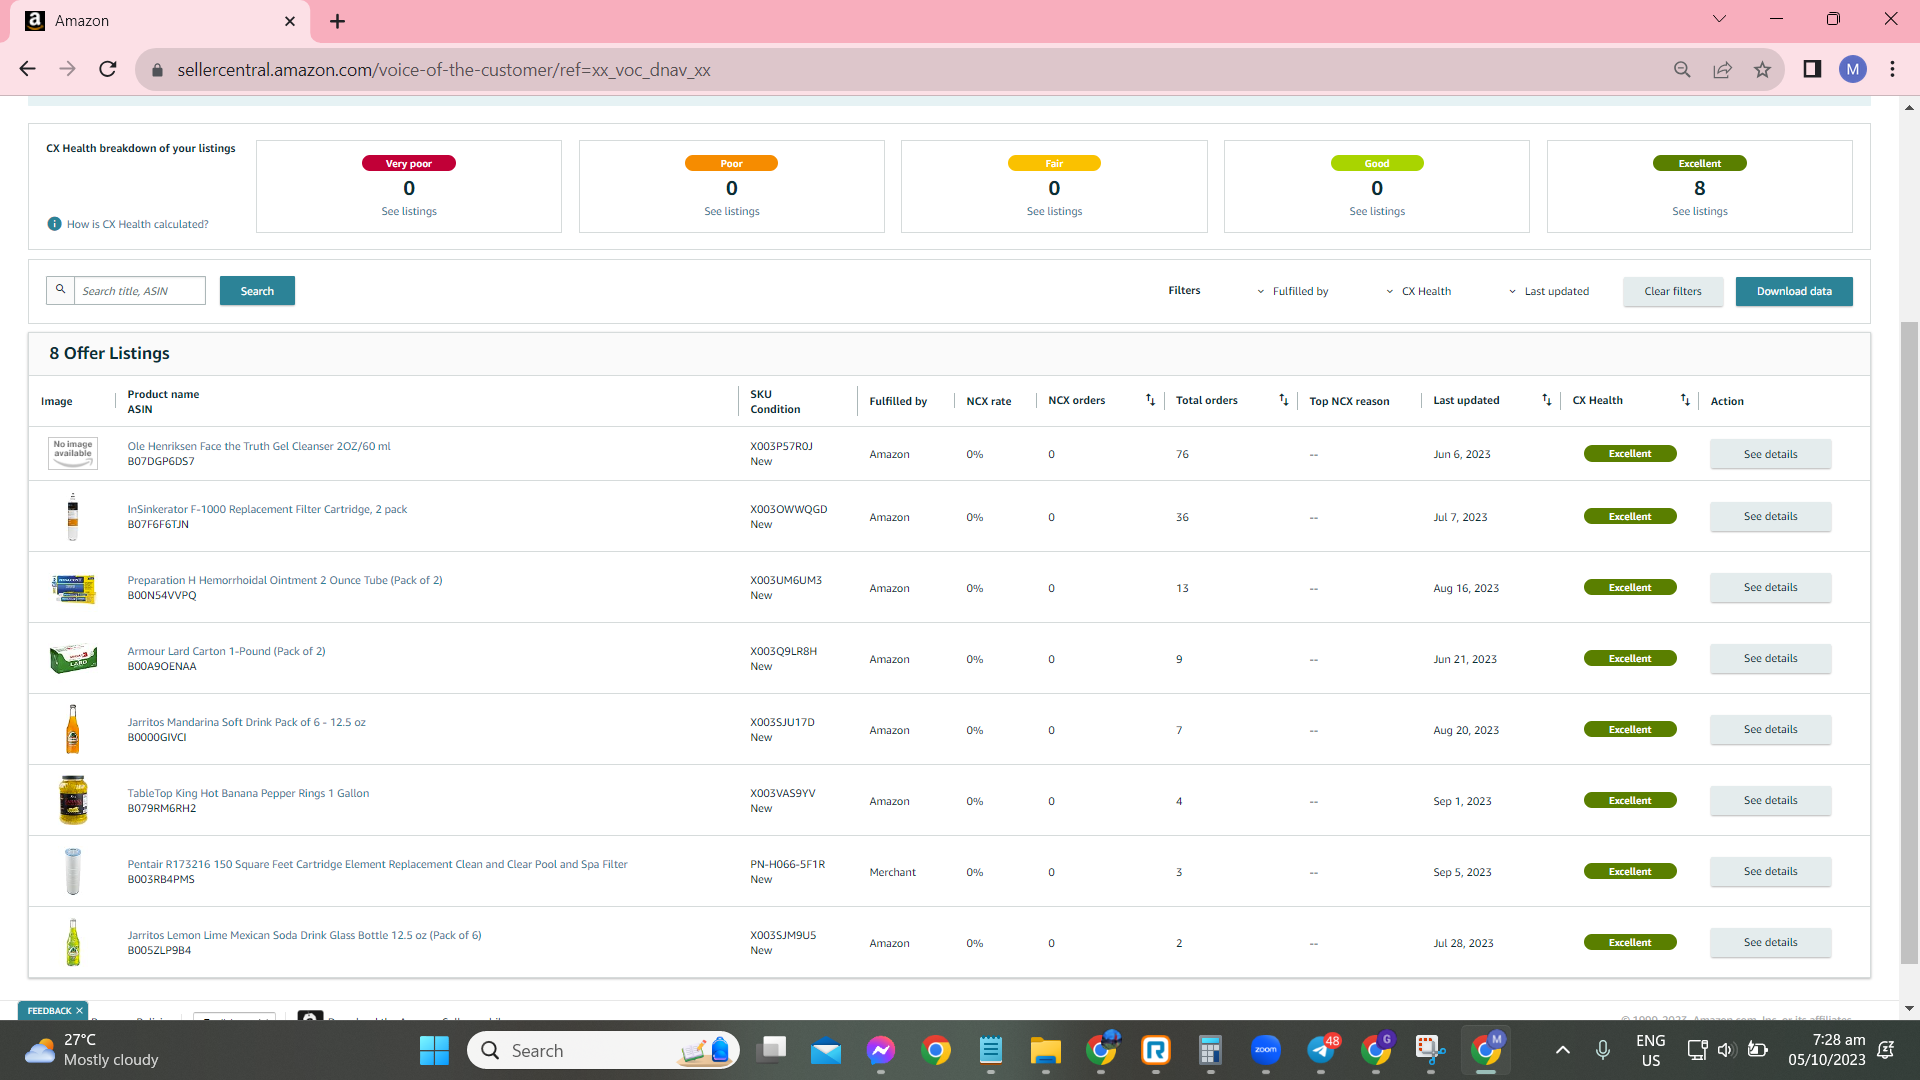This screenshot has height=1080, width=1920.
Task: Reload the Seller Central page
Action: point(108,69)
